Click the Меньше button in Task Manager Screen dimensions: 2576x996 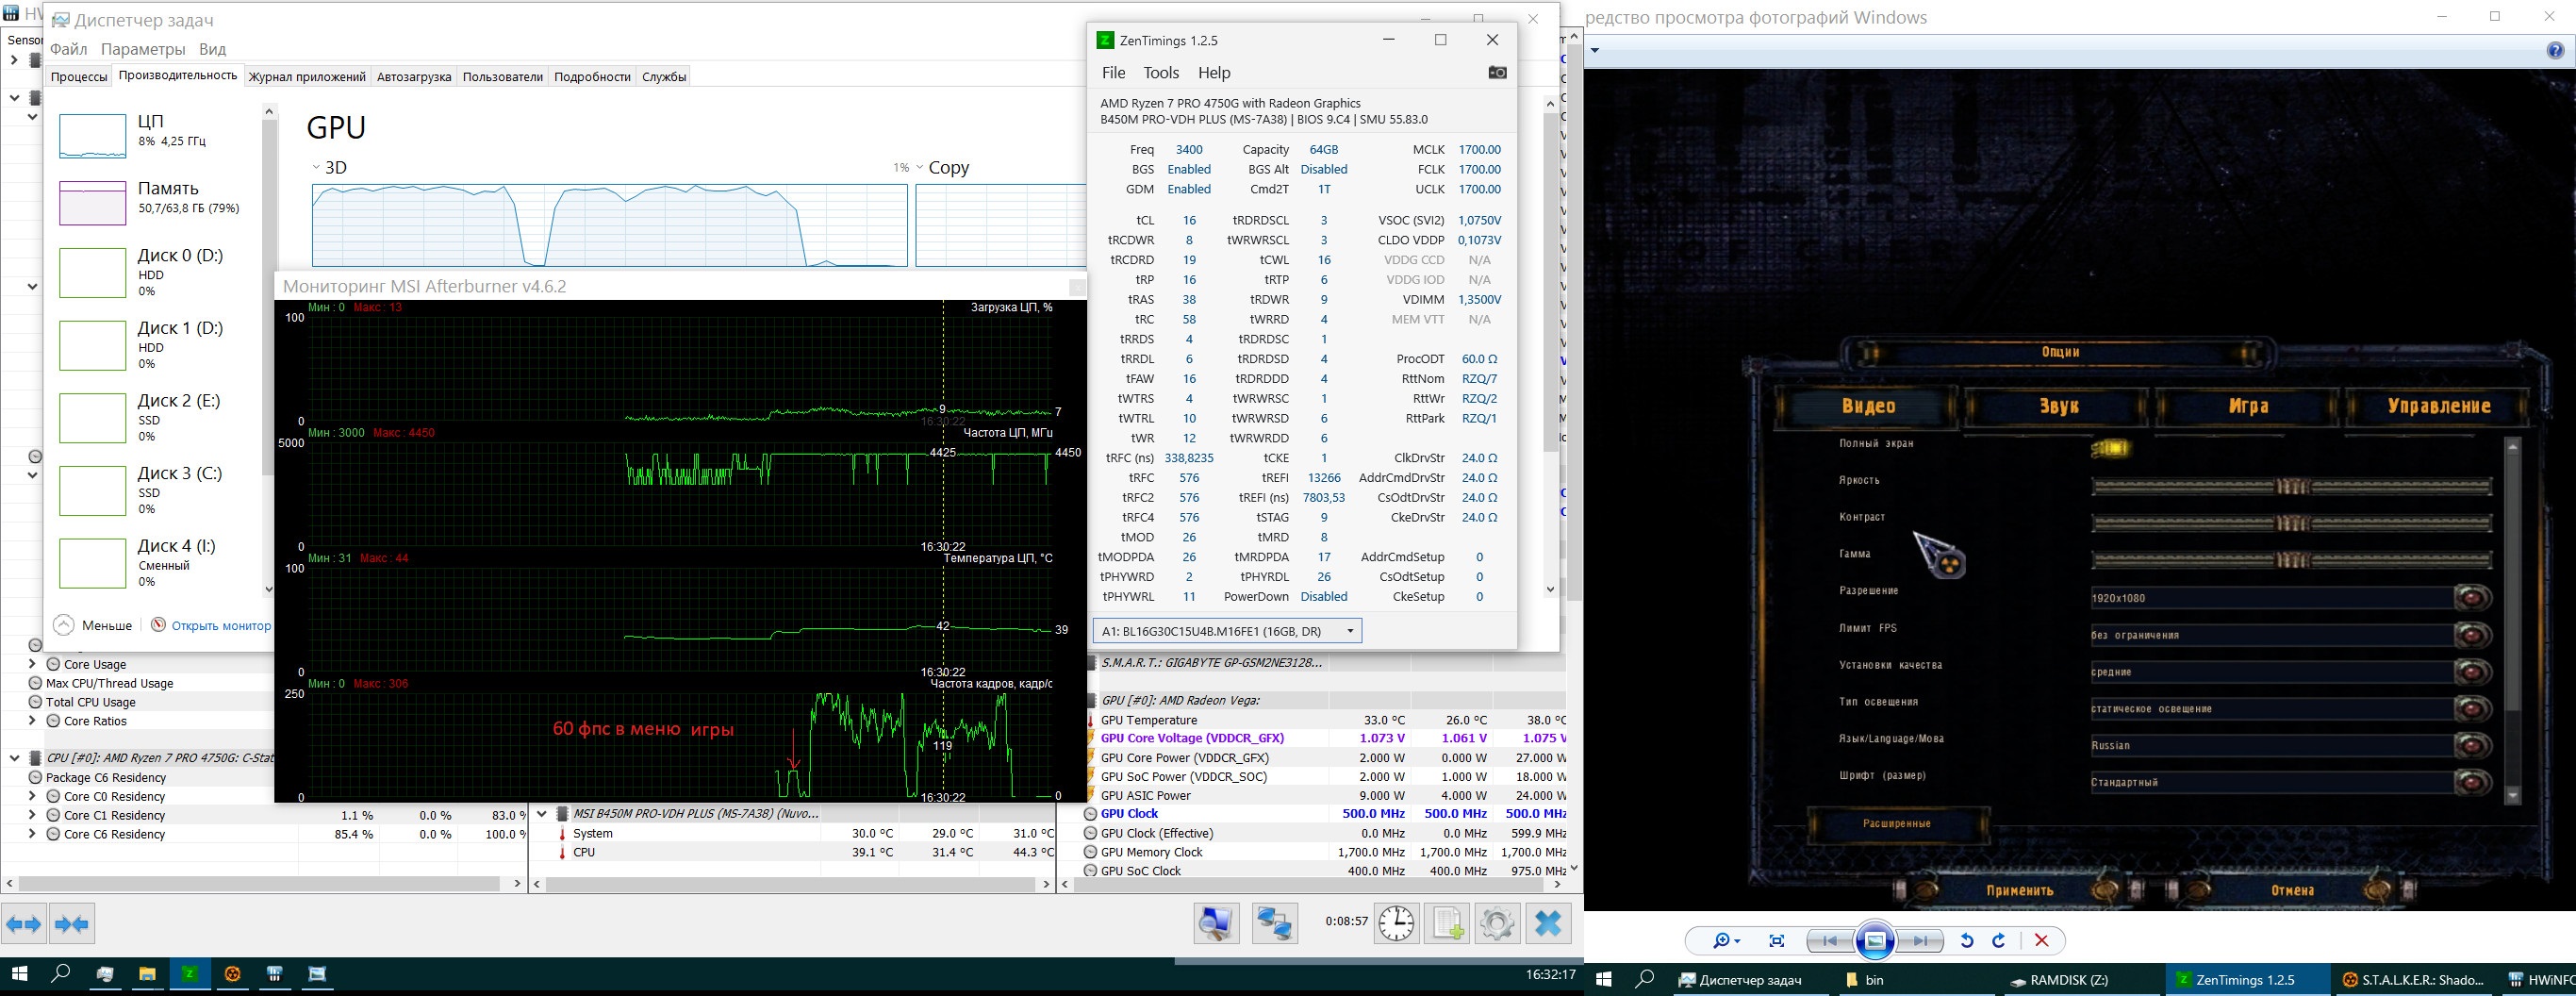click(94, 626)
